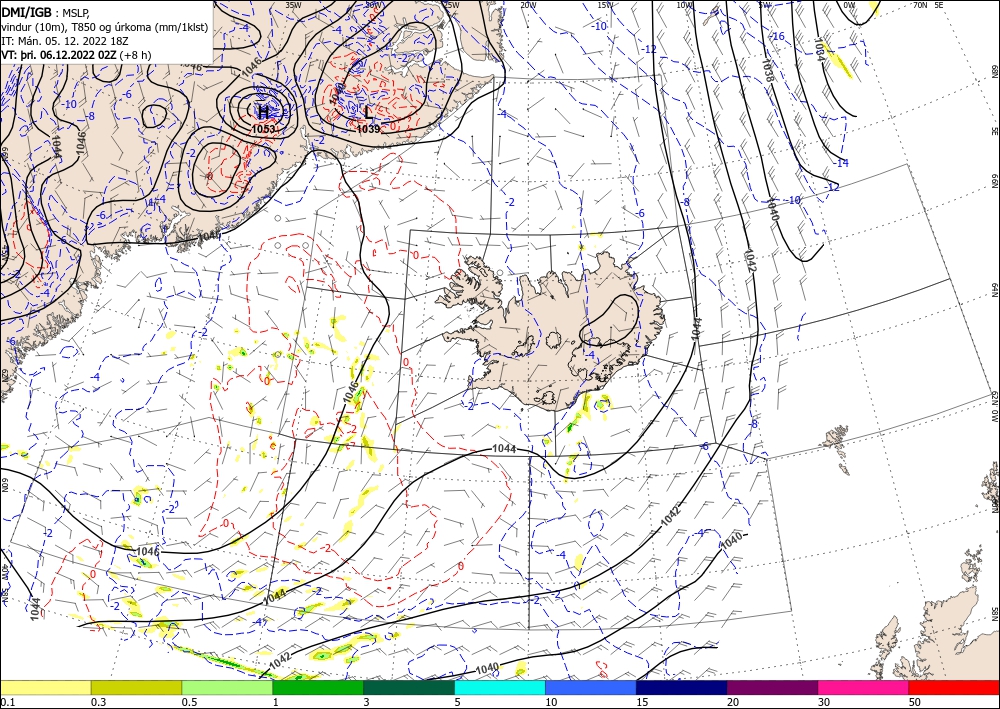Click the '15W' longitude label

(x=606, y=5)
